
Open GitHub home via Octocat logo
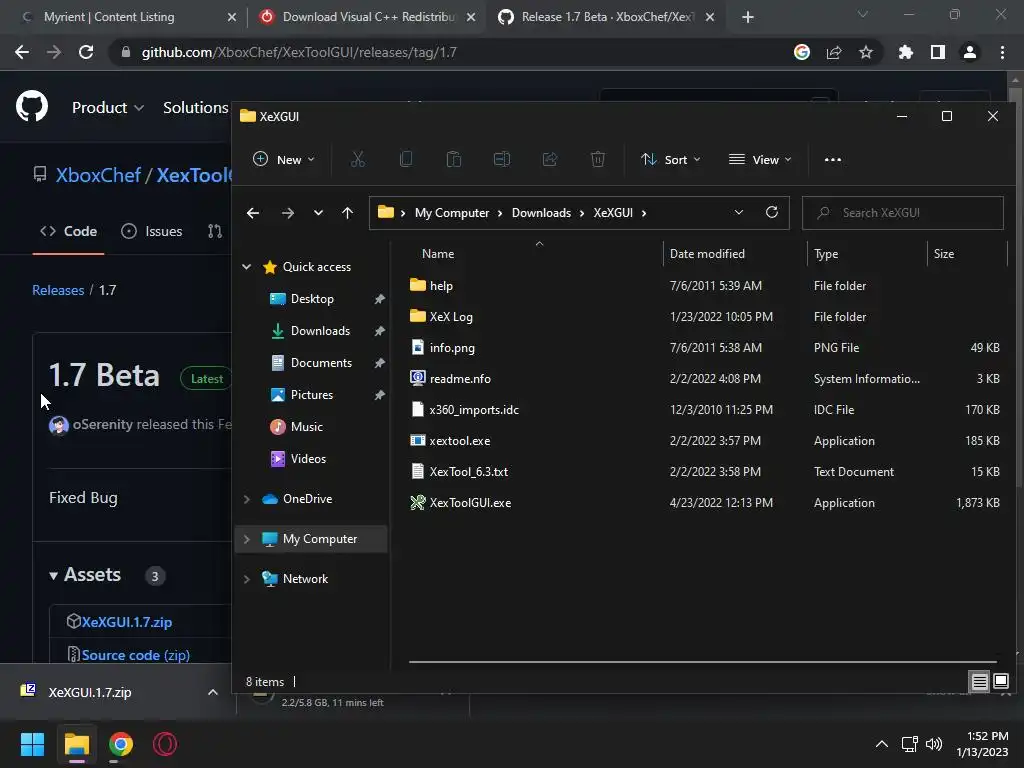(x=32, y=106)
